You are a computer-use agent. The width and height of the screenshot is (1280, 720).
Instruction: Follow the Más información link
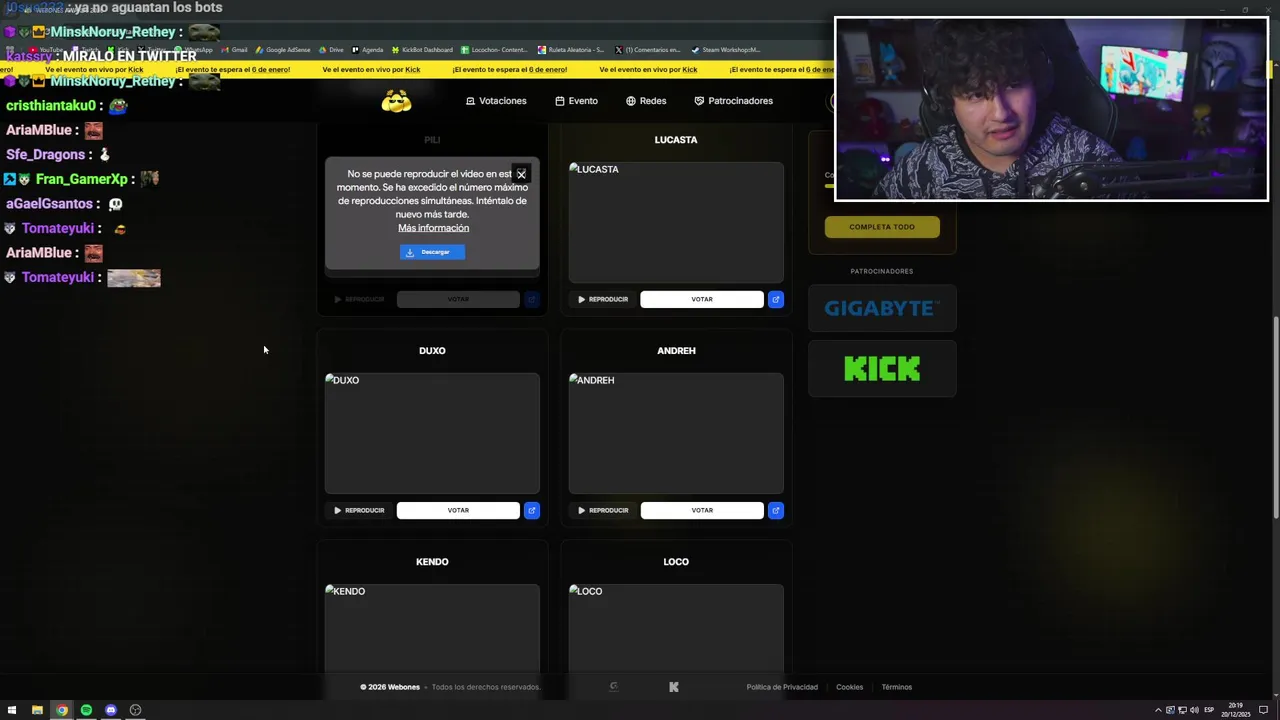(433, 228)
